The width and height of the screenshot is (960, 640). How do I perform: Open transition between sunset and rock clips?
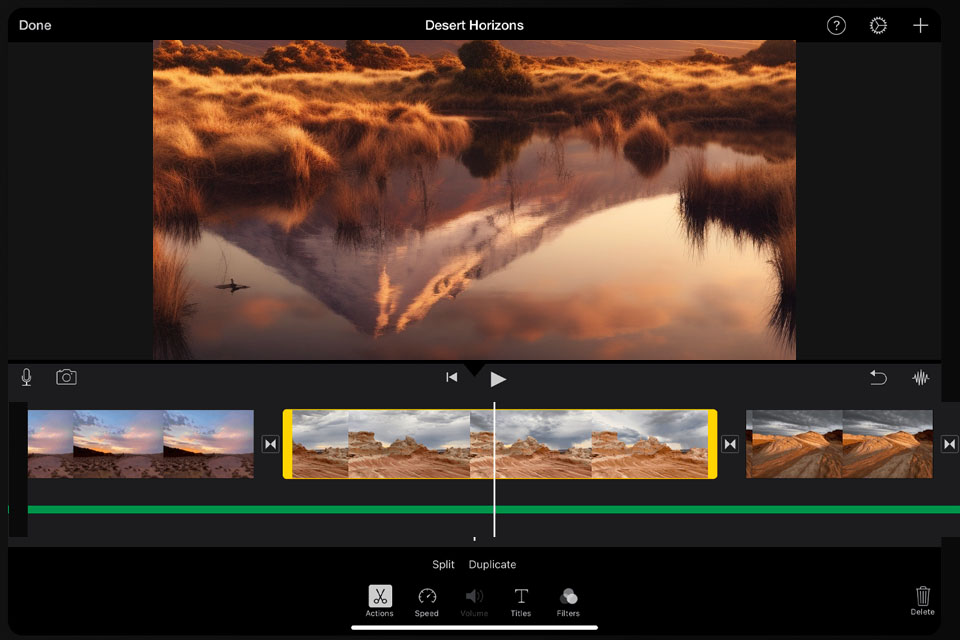pyautogui.click(x=270, y=444)
